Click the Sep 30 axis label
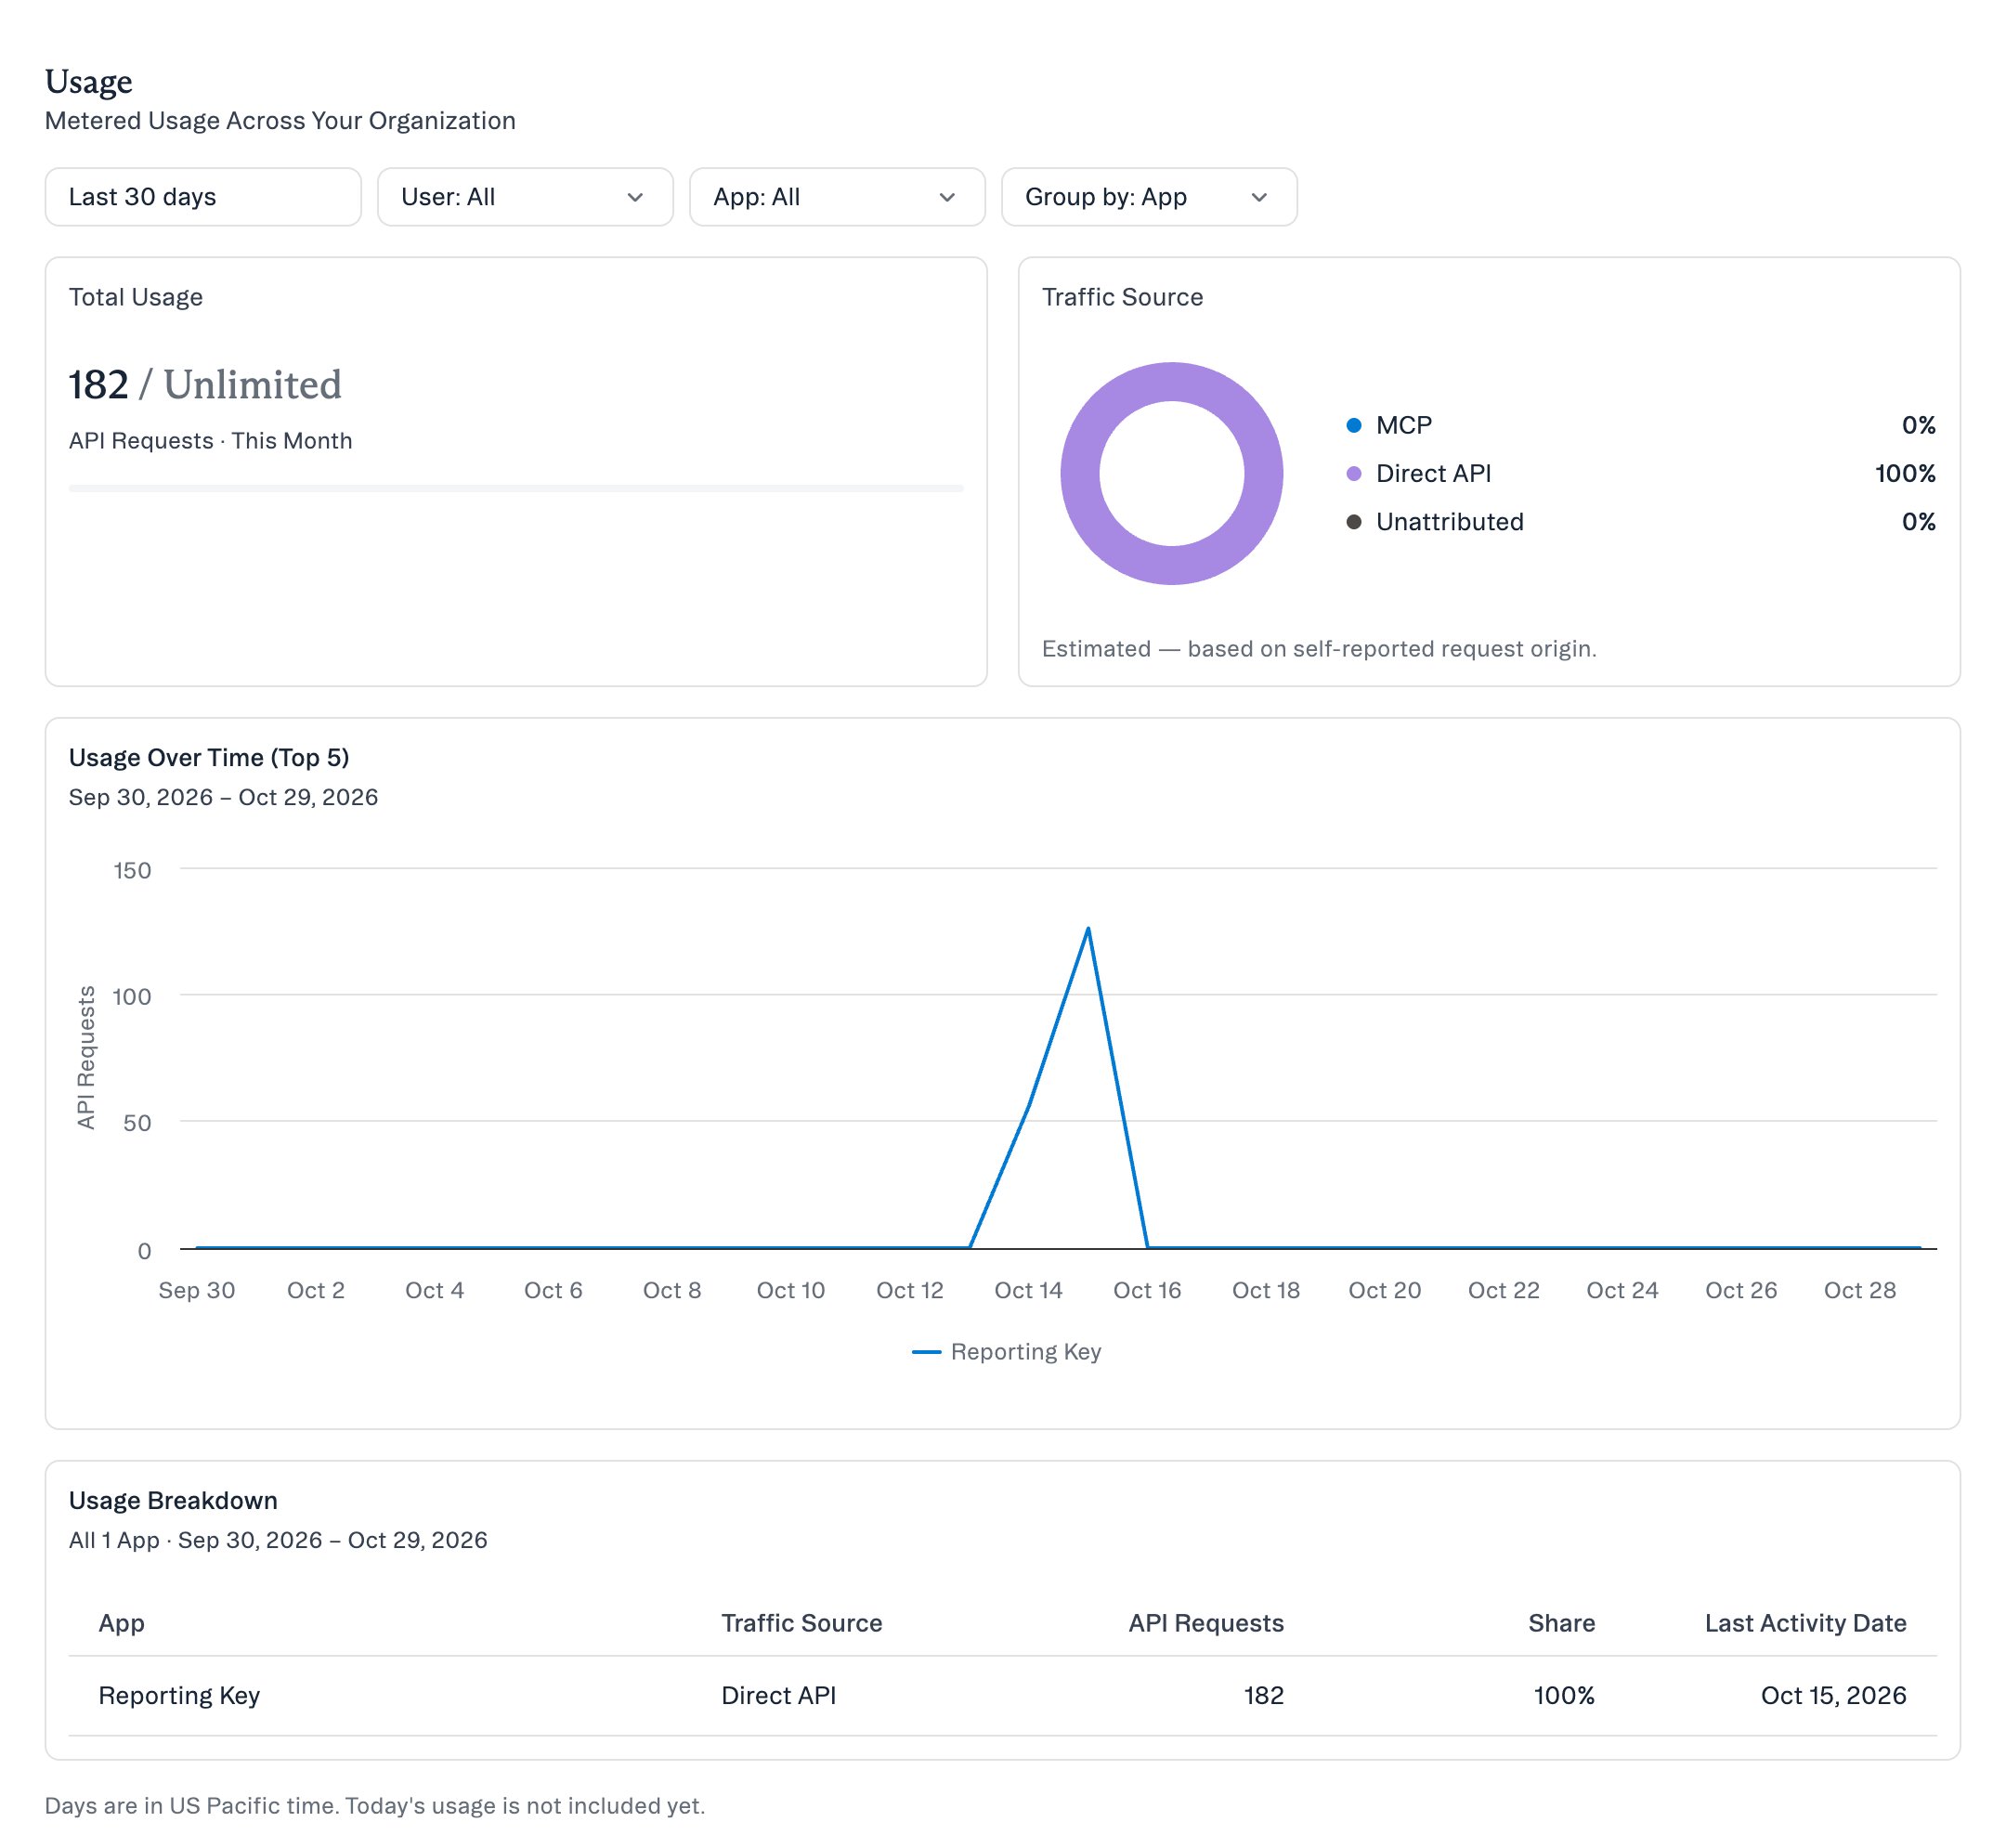The image size is (2006, 1848). (197, 1290)
